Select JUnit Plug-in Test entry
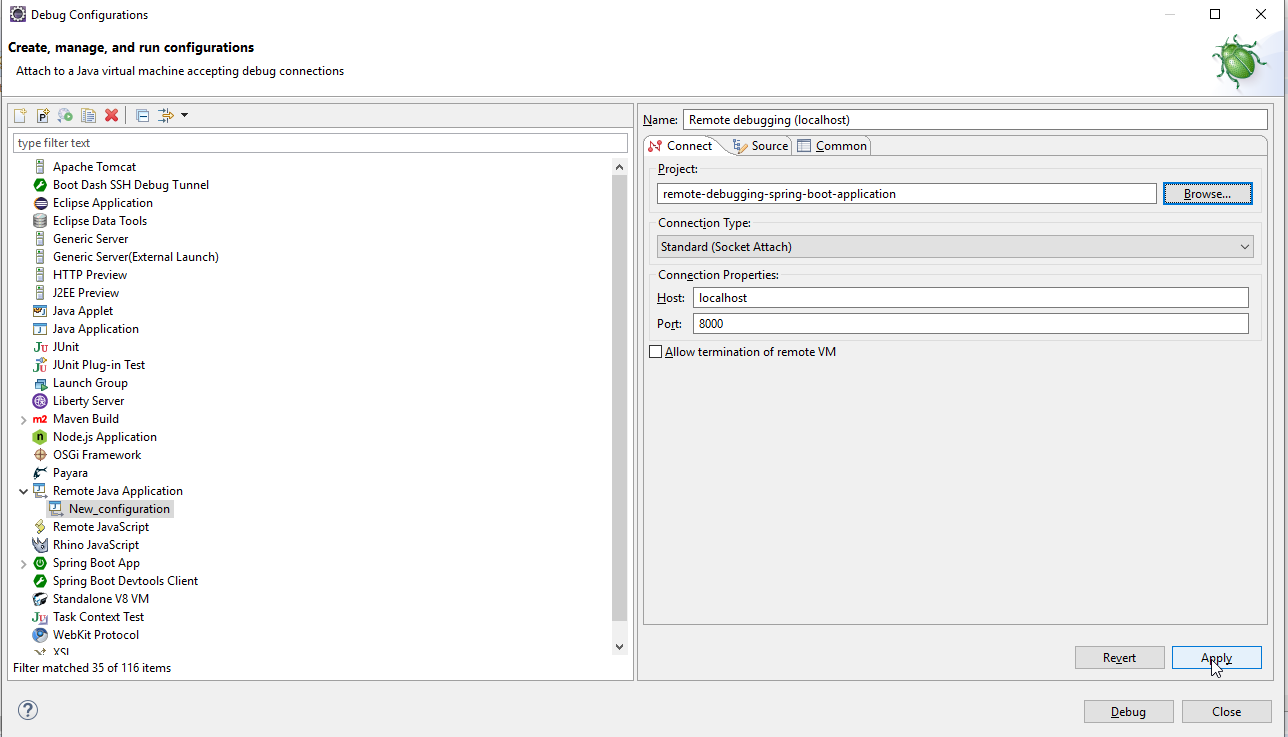The image size is (1288, 737). tap(98, 365)
